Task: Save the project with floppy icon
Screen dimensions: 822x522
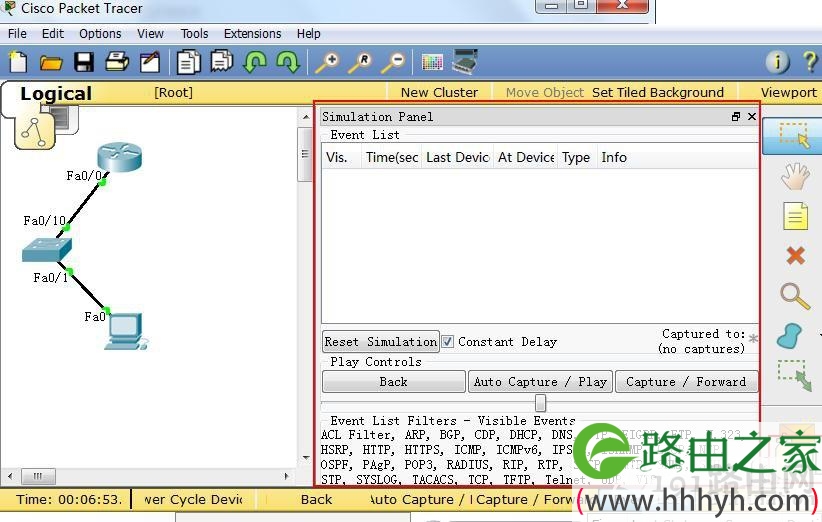Action: (84, 62)
